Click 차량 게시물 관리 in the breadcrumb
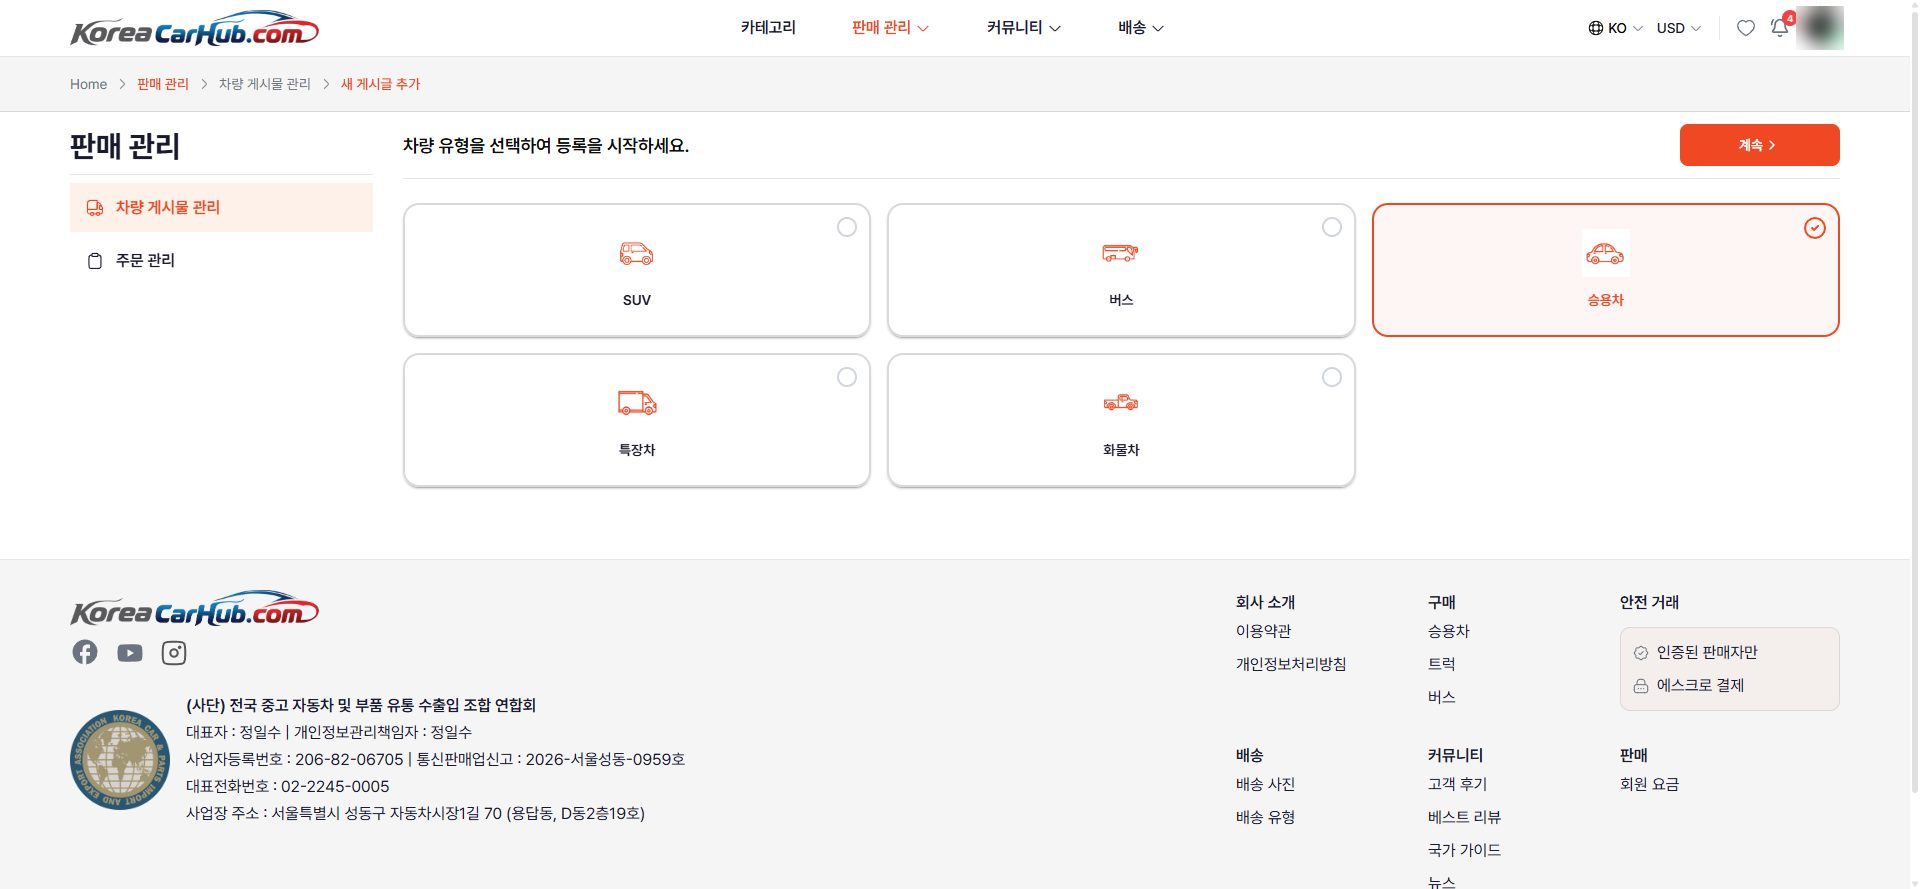 [265, 84]
